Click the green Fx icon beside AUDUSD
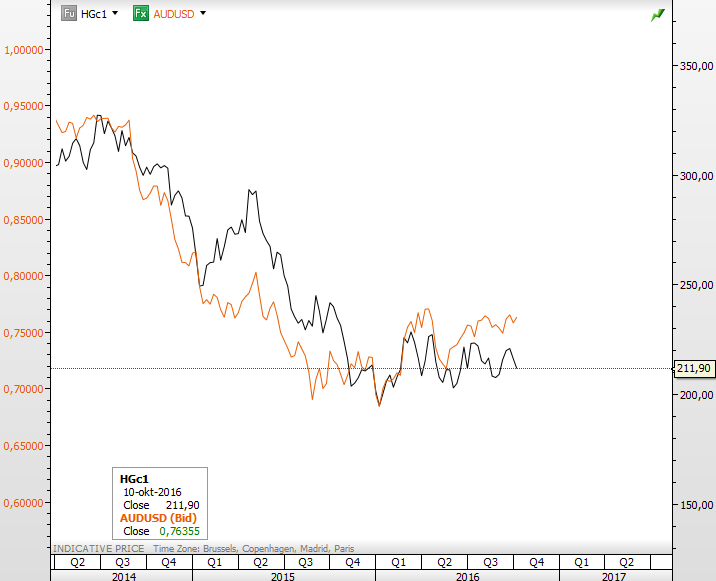716x581 pixels. click(x=142, y=13)
